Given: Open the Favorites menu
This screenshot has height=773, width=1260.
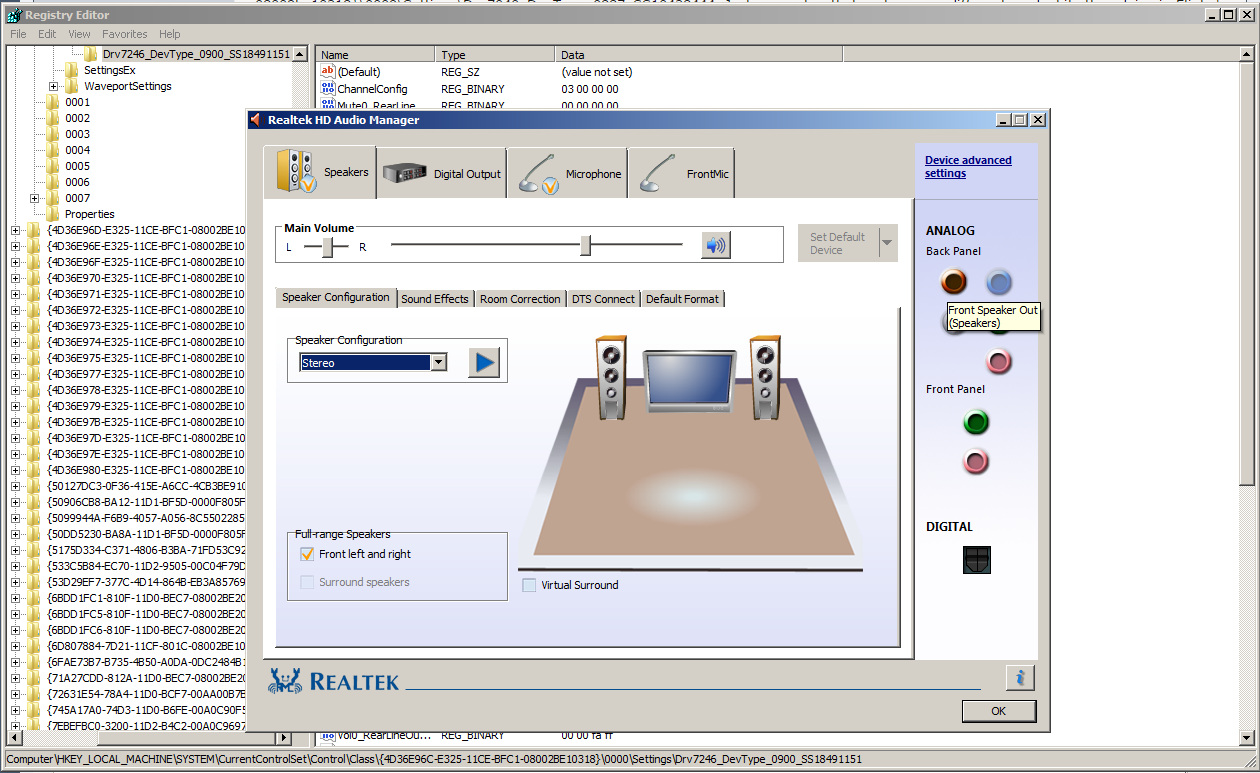Looking at the screenshot, I should (124, 34).
